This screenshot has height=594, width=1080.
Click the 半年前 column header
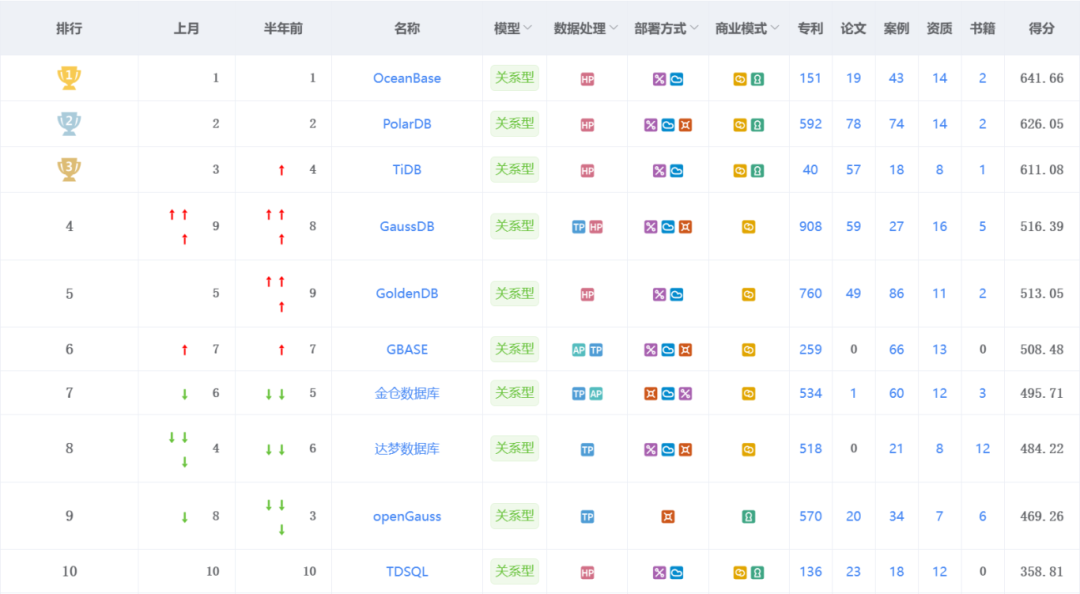(283, 28)
